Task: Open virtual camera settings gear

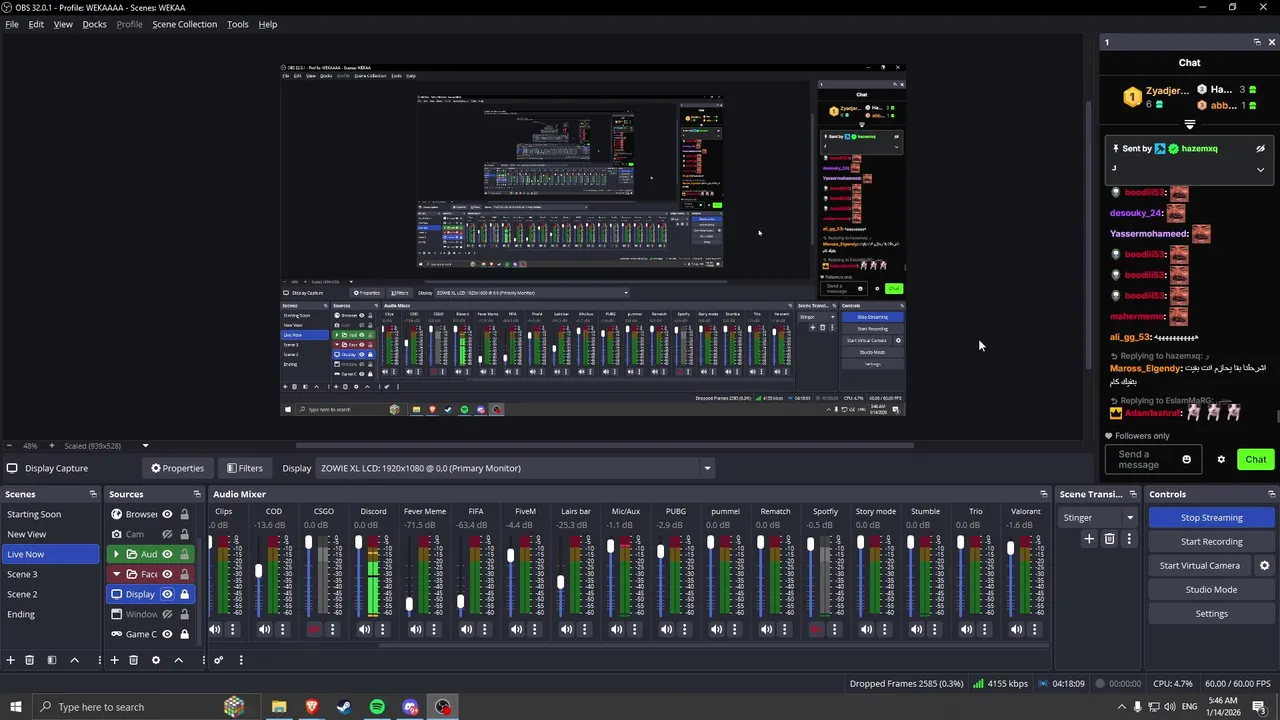Action: (1264, 565)
